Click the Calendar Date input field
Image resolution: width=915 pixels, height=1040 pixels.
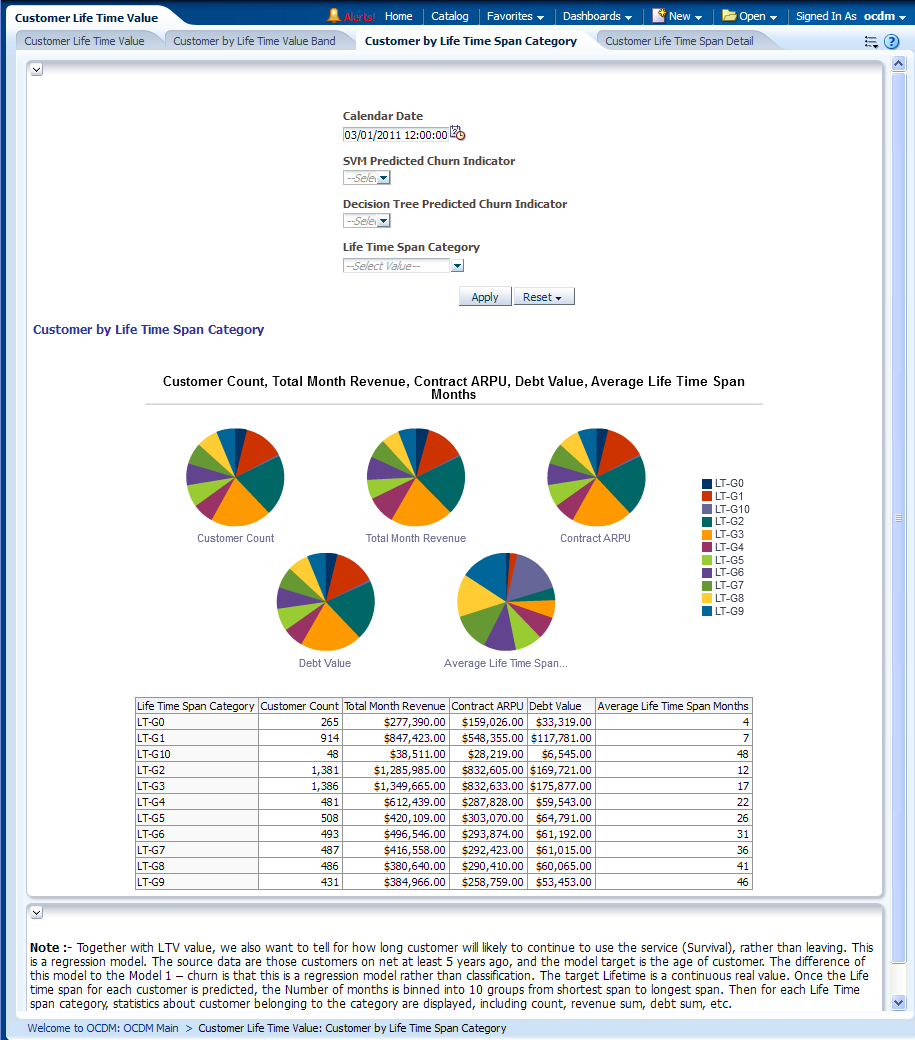click(395, 135)
